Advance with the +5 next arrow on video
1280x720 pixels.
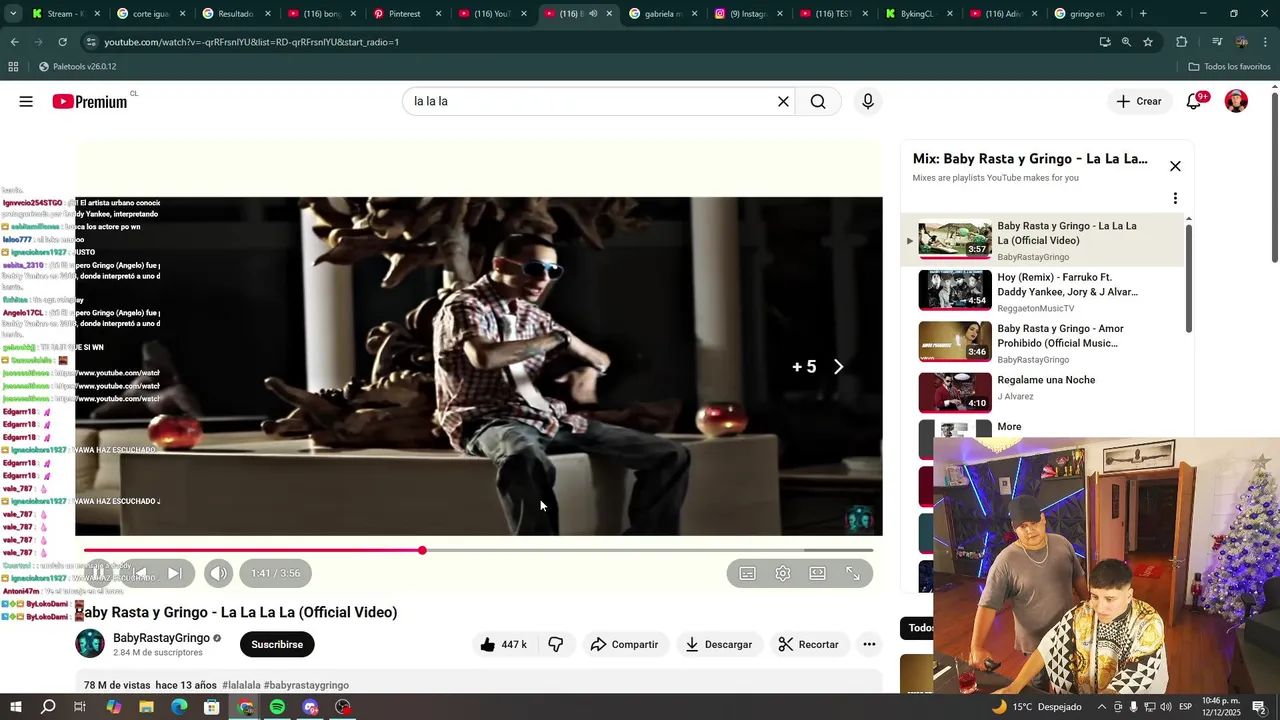pyautogui.click(x=838, y=367)
